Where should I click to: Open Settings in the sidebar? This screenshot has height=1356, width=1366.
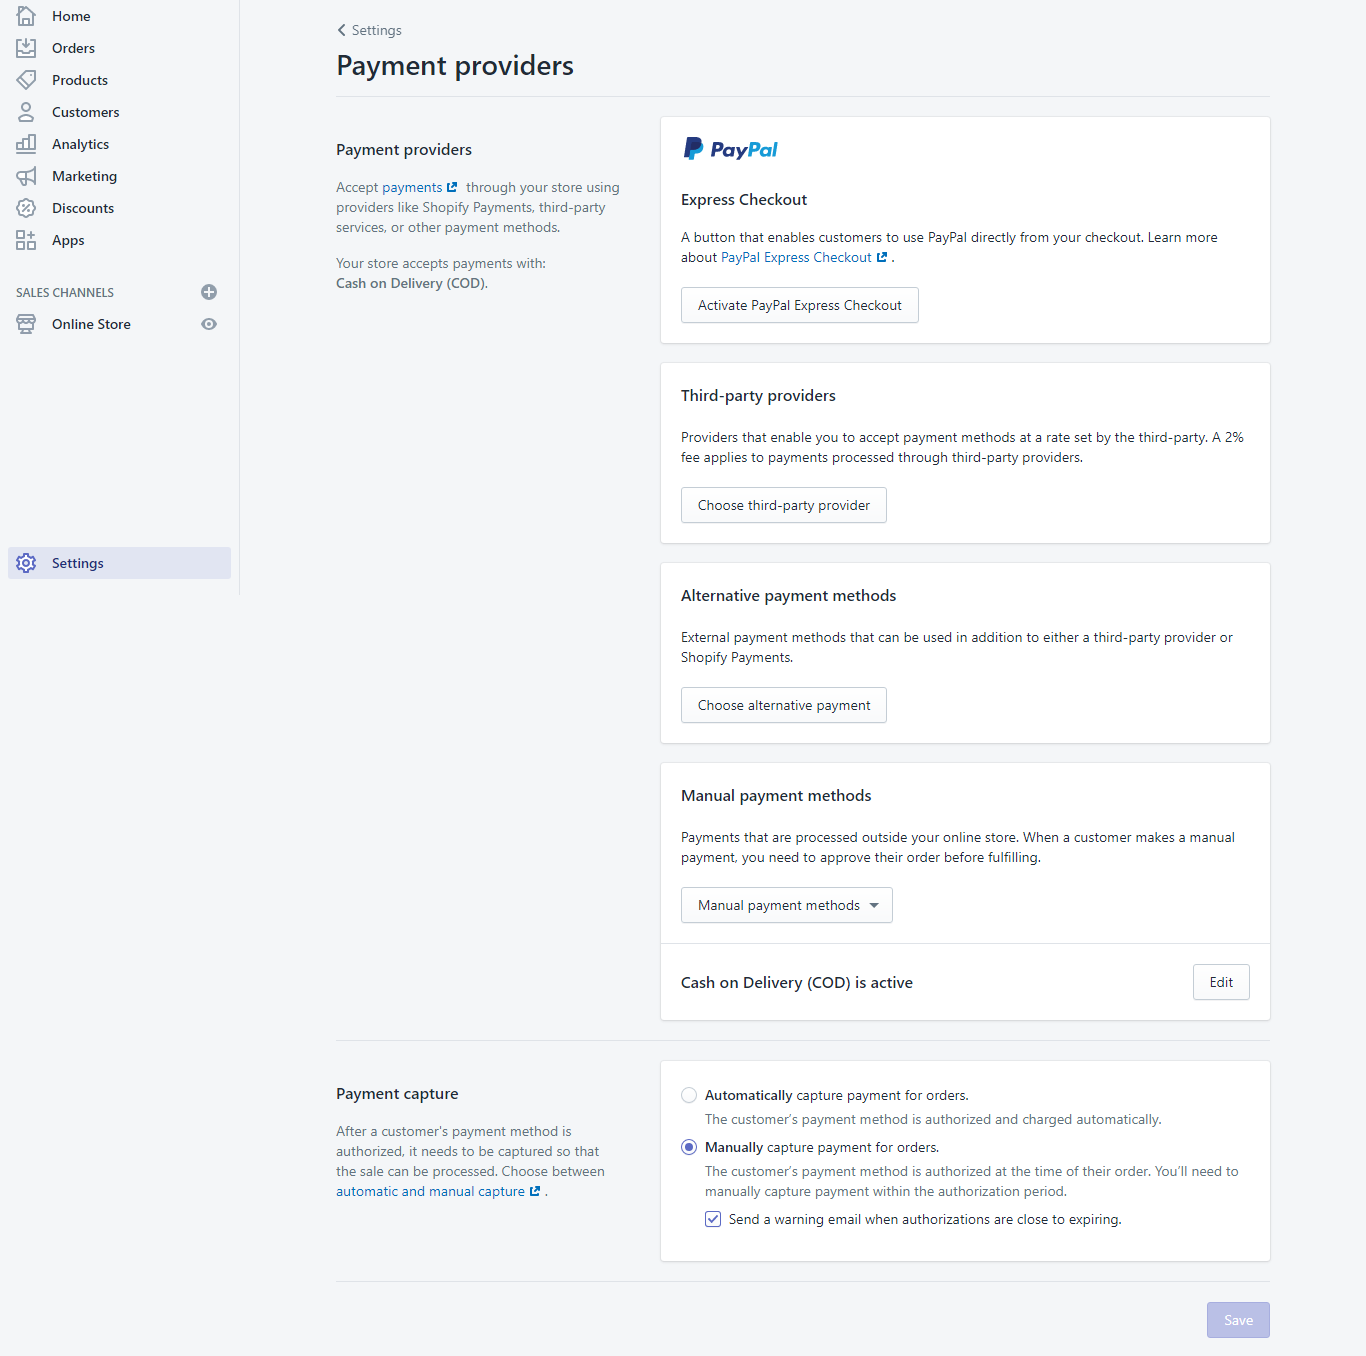point(78,563)
